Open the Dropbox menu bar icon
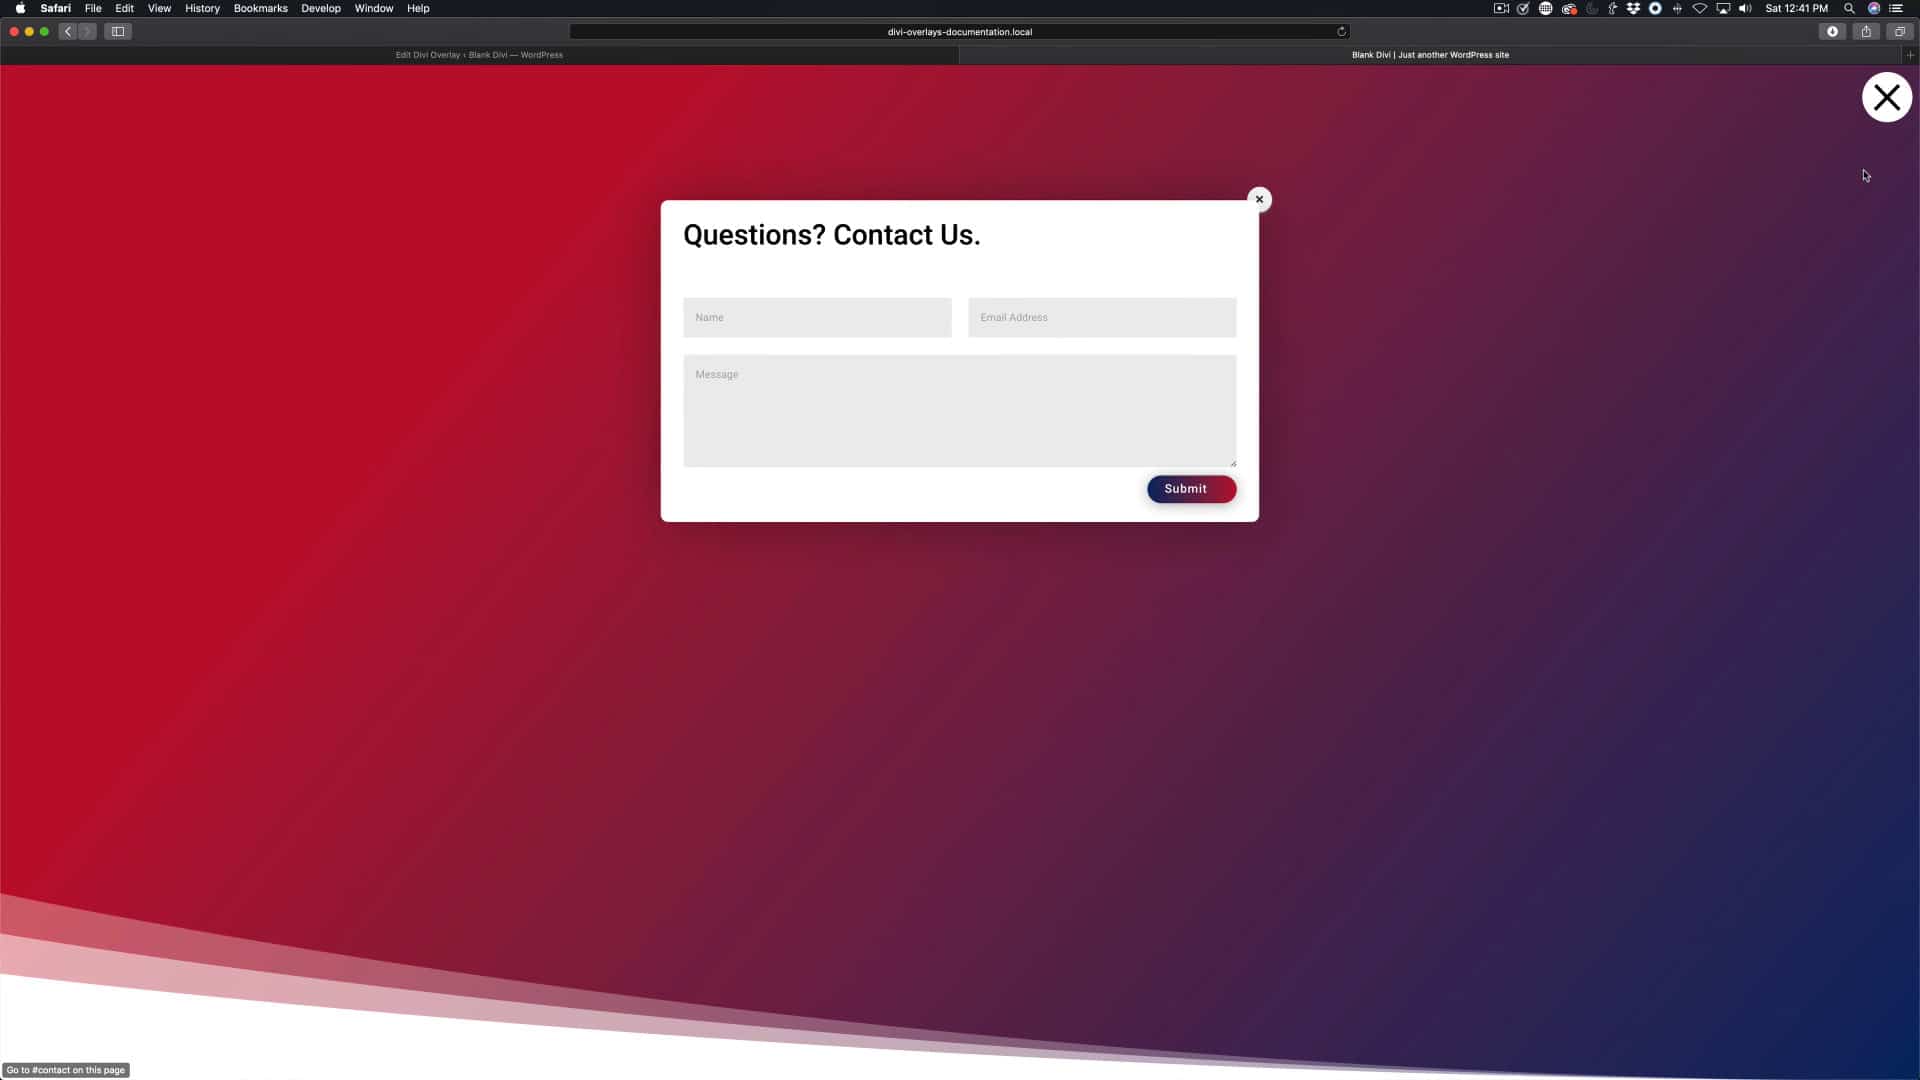The image size is (1920, 1080). pos(1633,8)
